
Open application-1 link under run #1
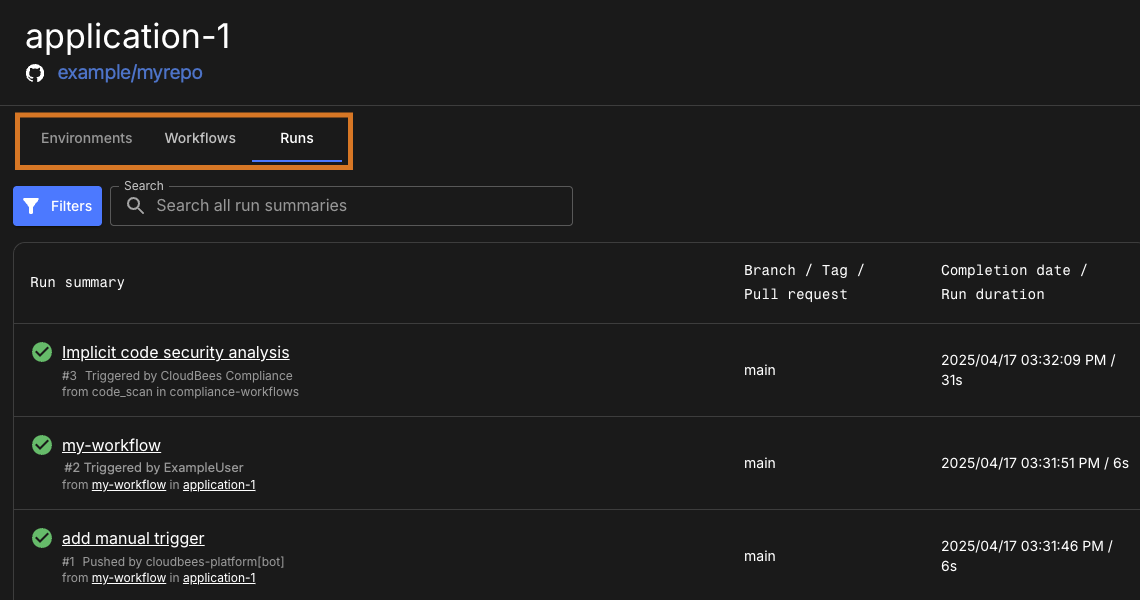(x=219, y=577)
